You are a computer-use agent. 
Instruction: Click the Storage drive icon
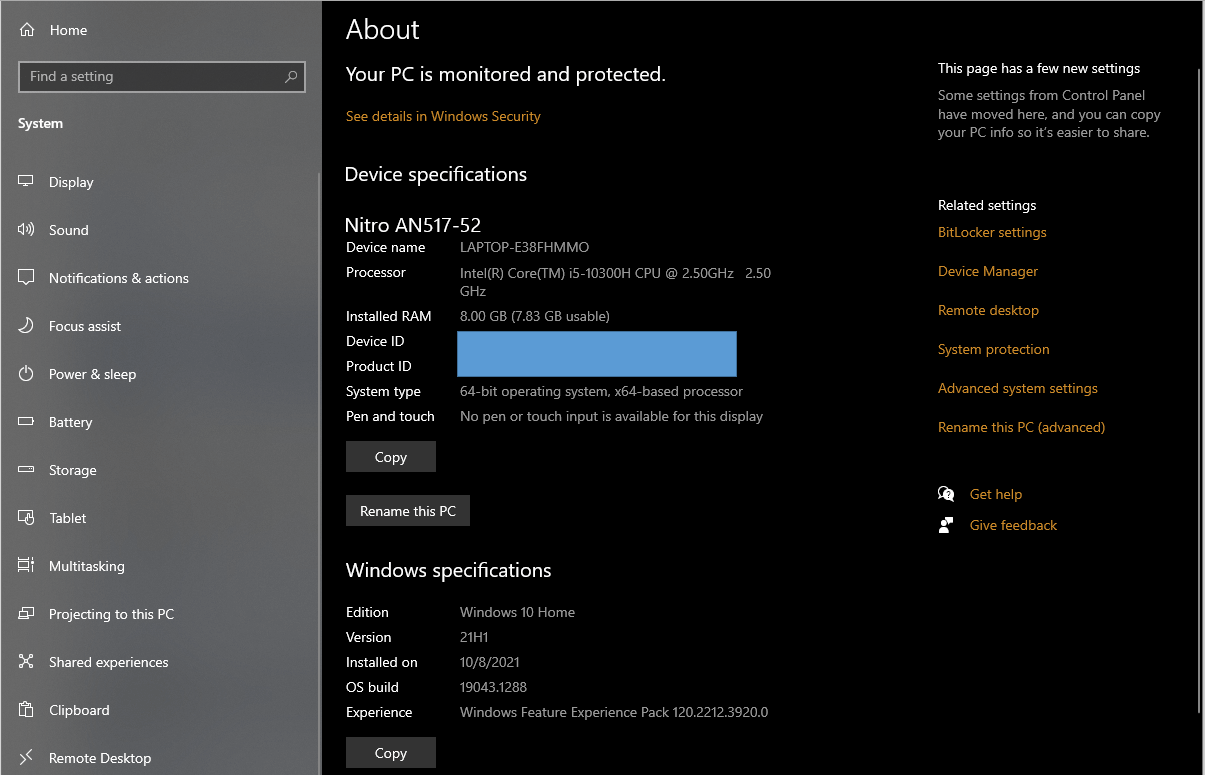point(27,470)
